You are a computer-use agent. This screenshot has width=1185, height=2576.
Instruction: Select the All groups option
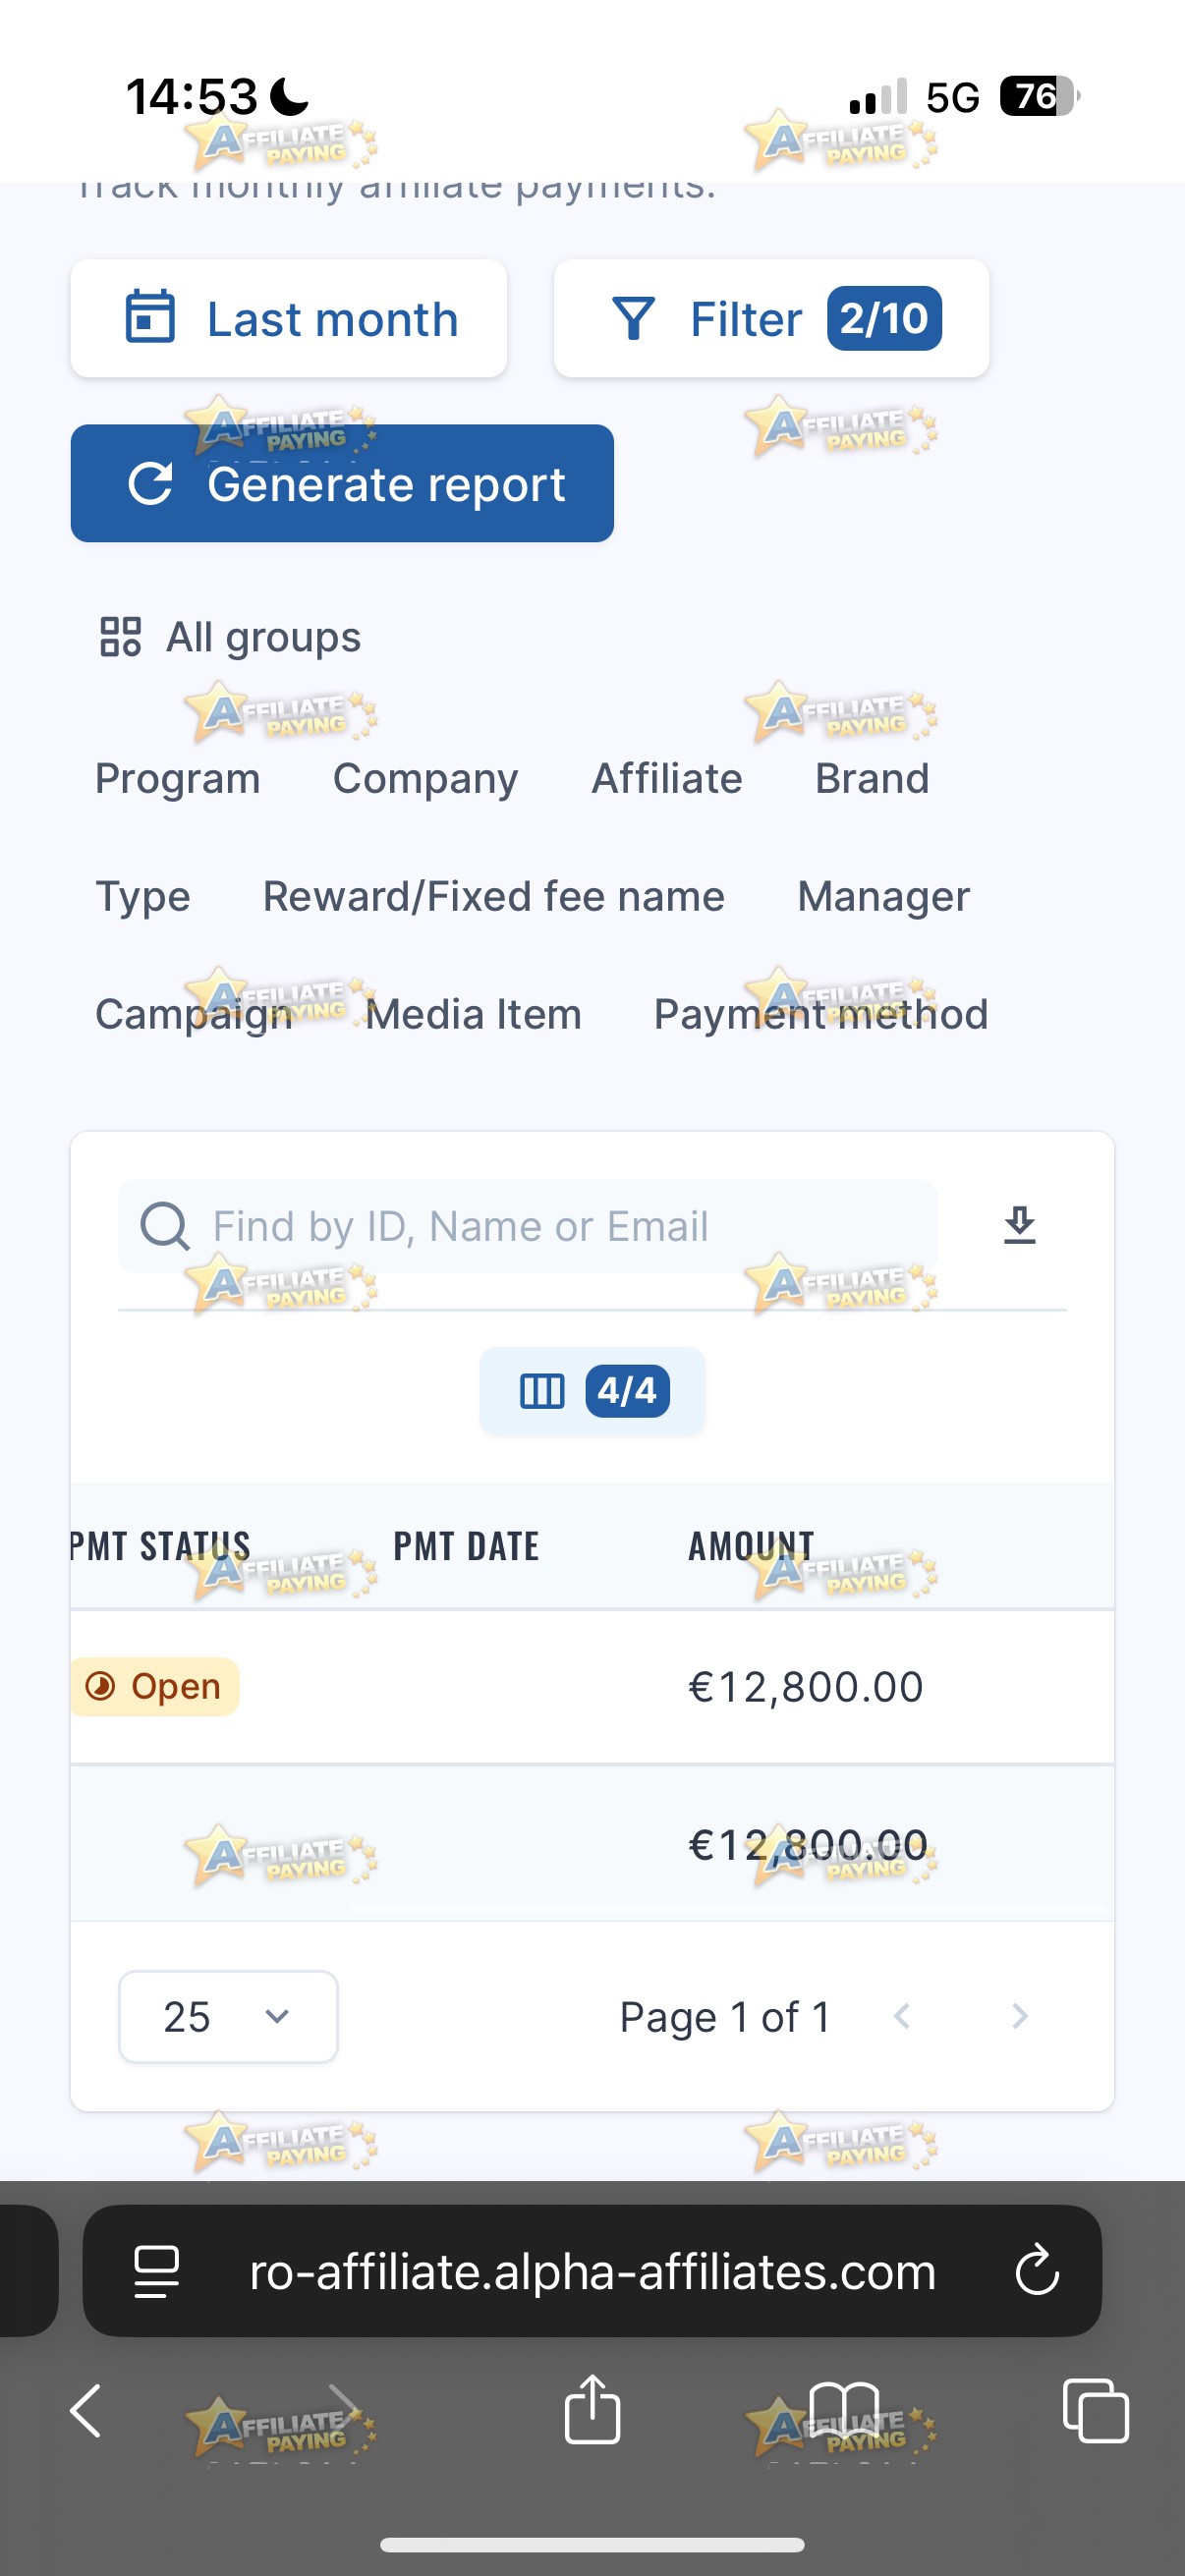click(229, 637)
